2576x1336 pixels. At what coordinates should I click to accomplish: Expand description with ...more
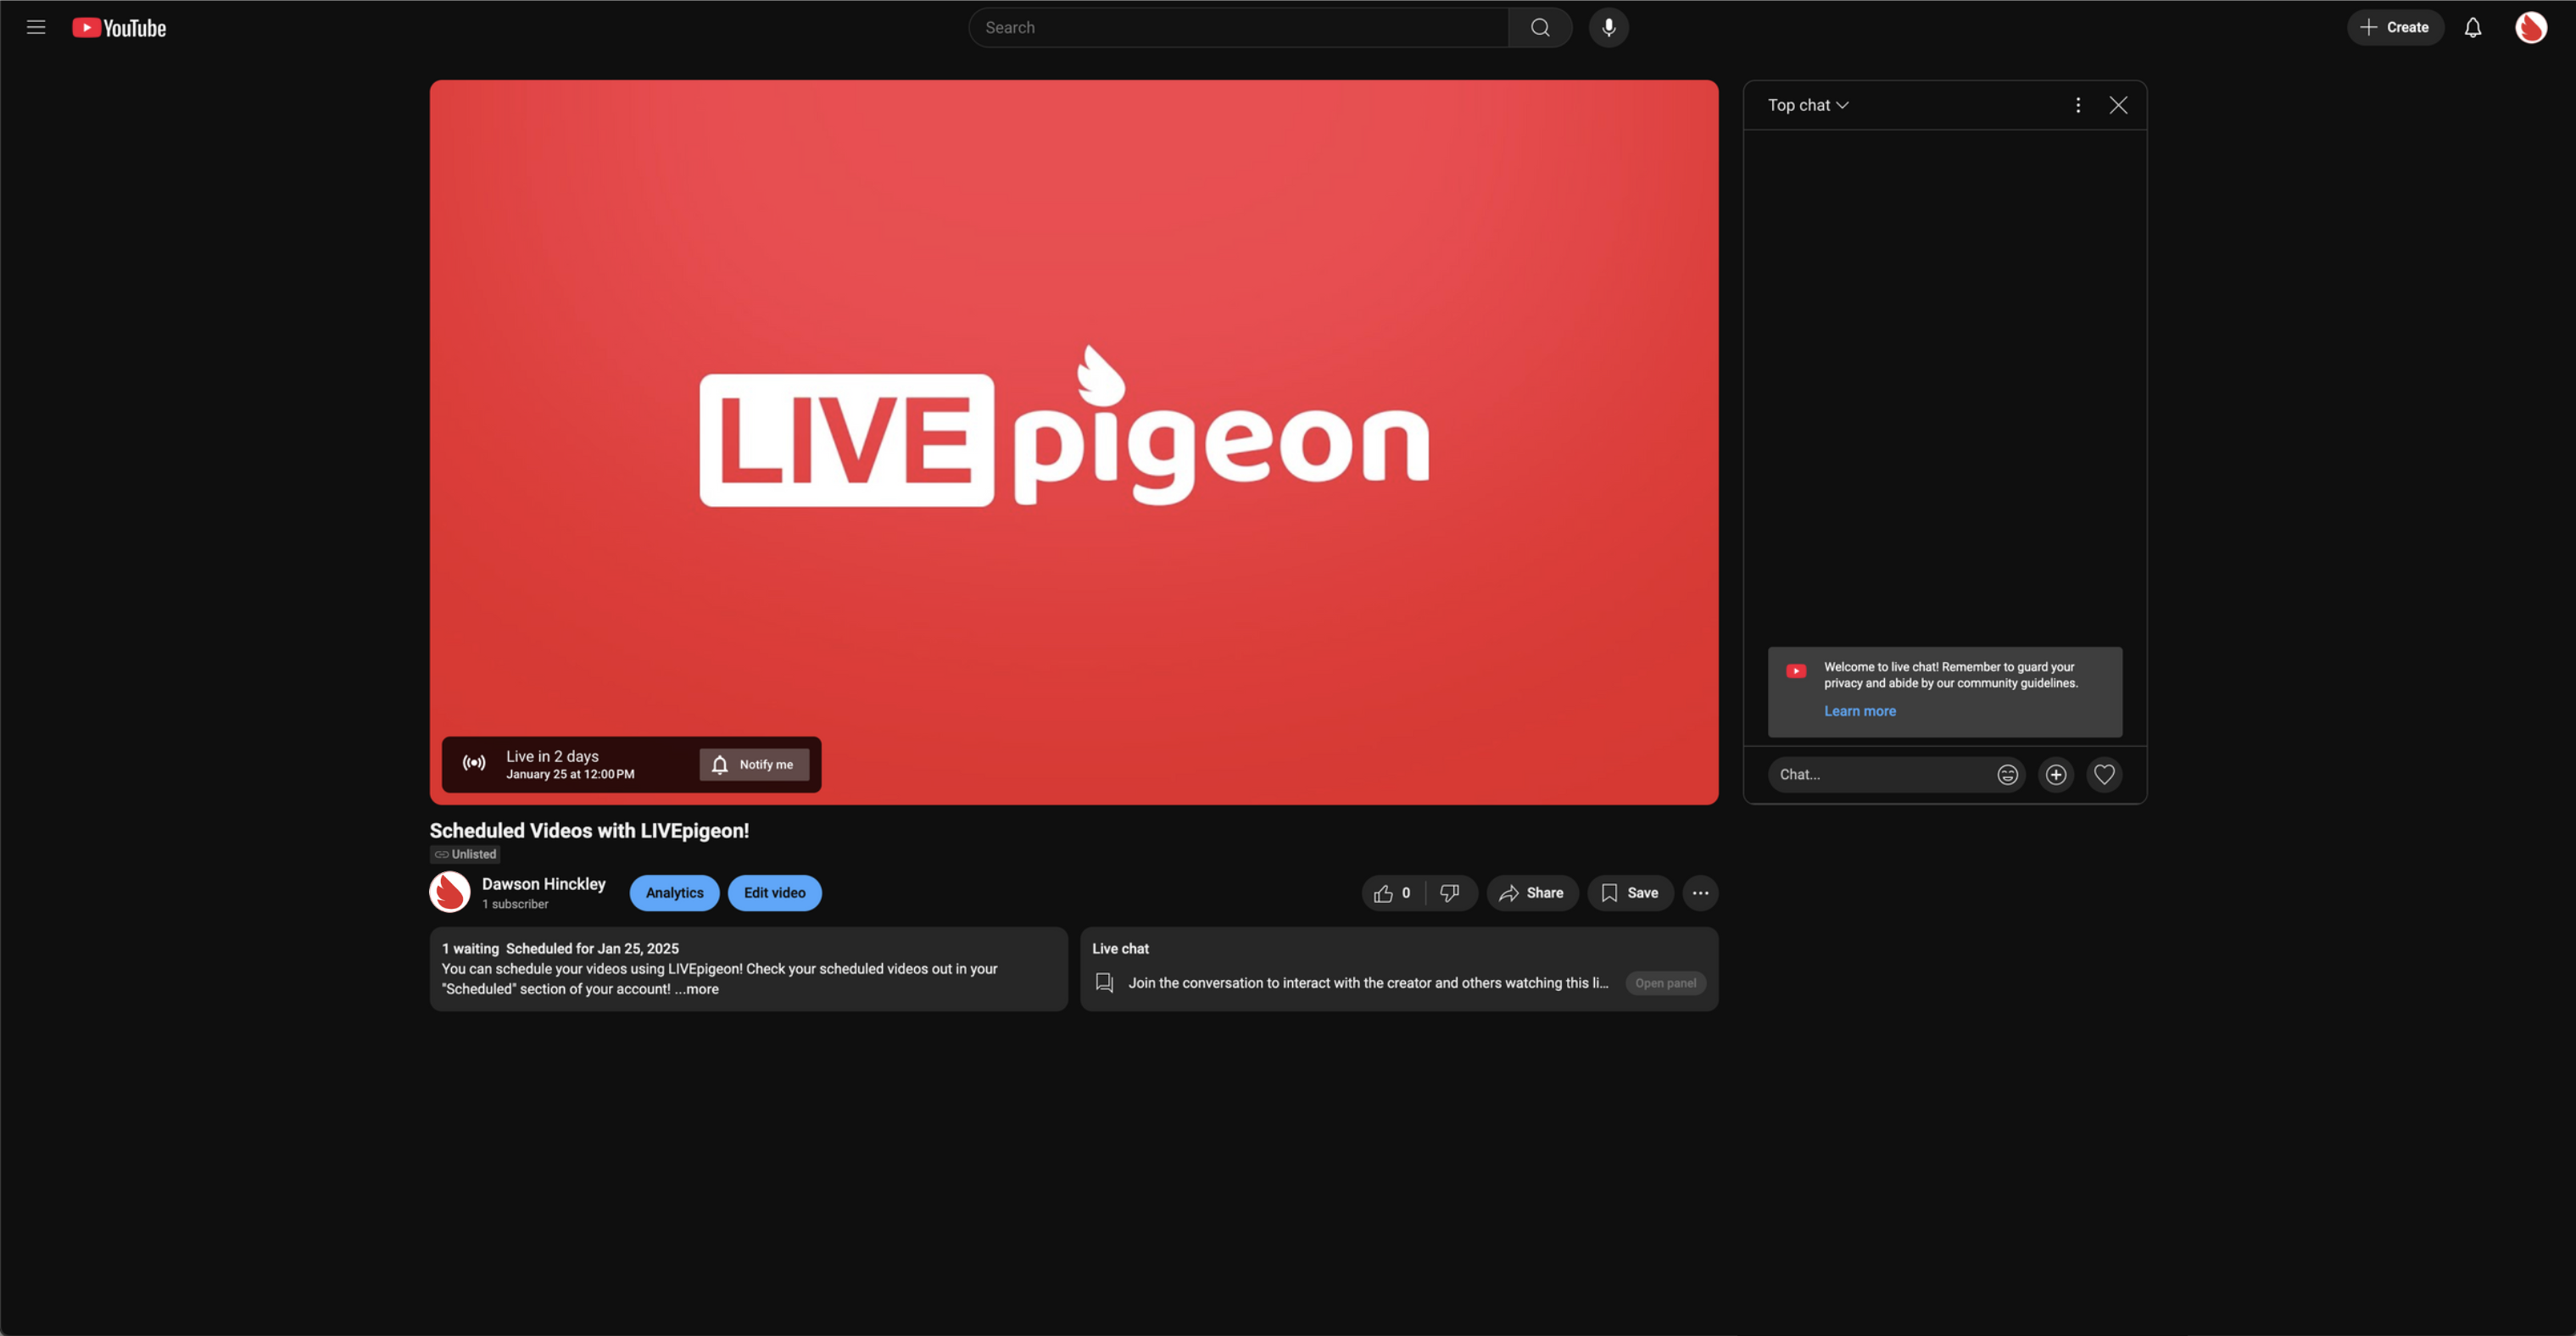point(697,989)
